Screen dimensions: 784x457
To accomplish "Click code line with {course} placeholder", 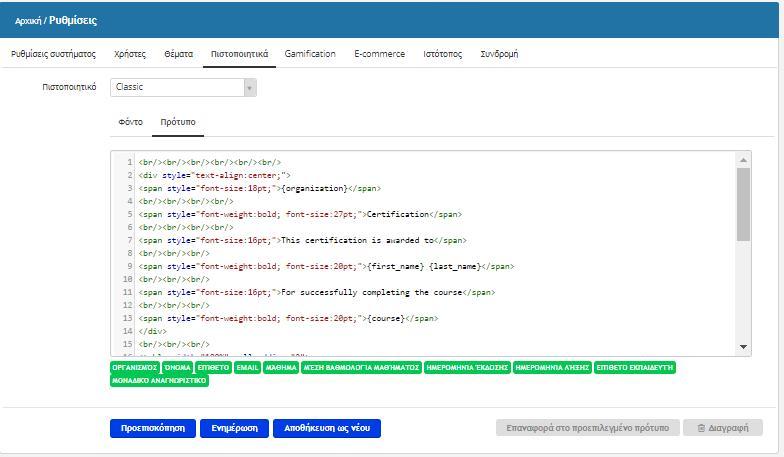I will coord(288,318).
